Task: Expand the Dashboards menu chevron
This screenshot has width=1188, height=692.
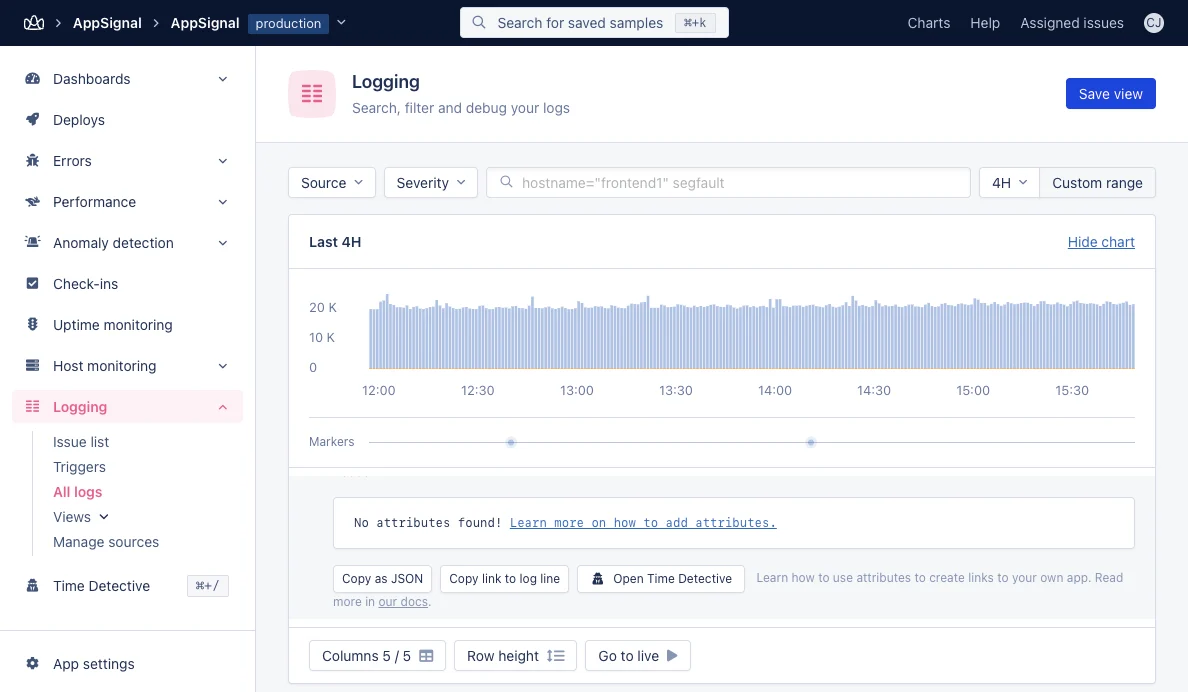Action: click(x=223, y=79)
